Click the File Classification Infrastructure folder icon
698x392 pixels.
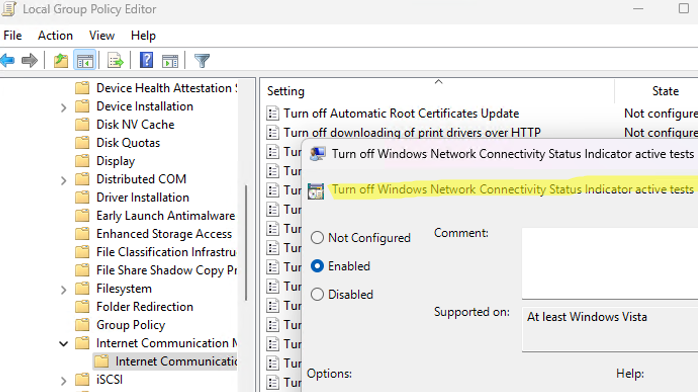click(x=82, y=252)
